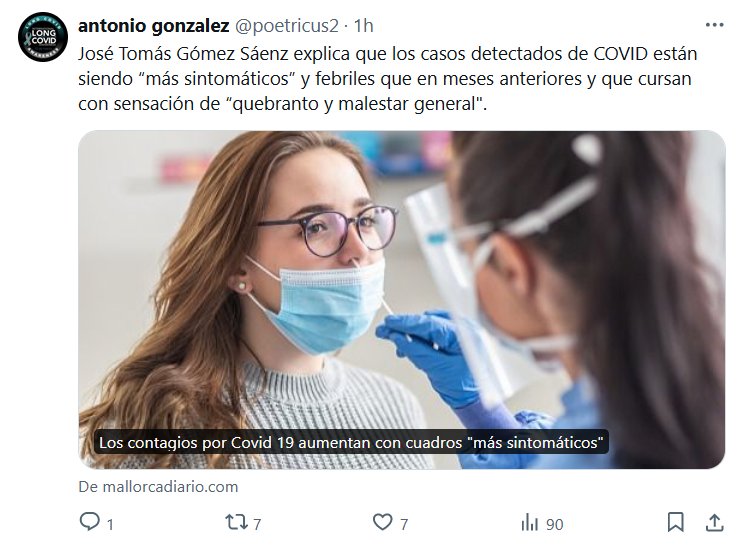Viewport: 742px width, 548px height.
Task: Click the 90 views count
Action: pos(555,524)
